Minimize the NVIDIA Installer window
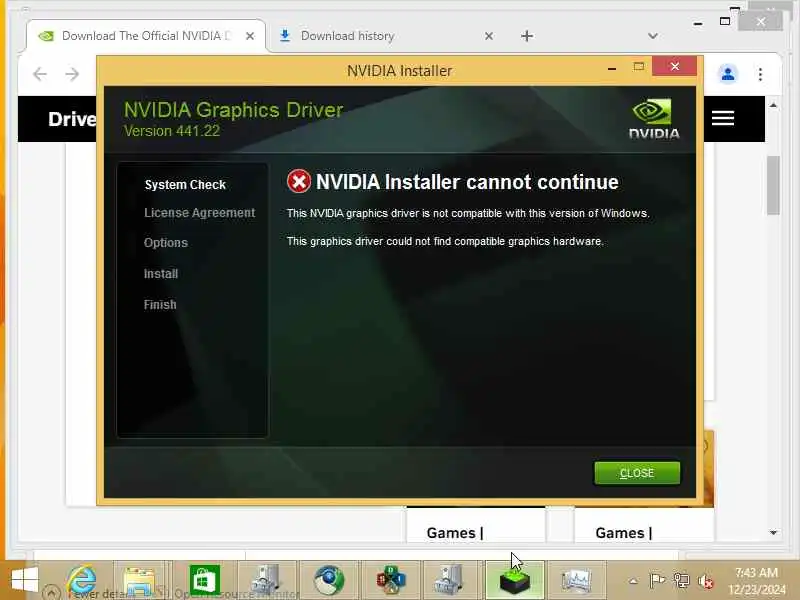 point(612,68)
